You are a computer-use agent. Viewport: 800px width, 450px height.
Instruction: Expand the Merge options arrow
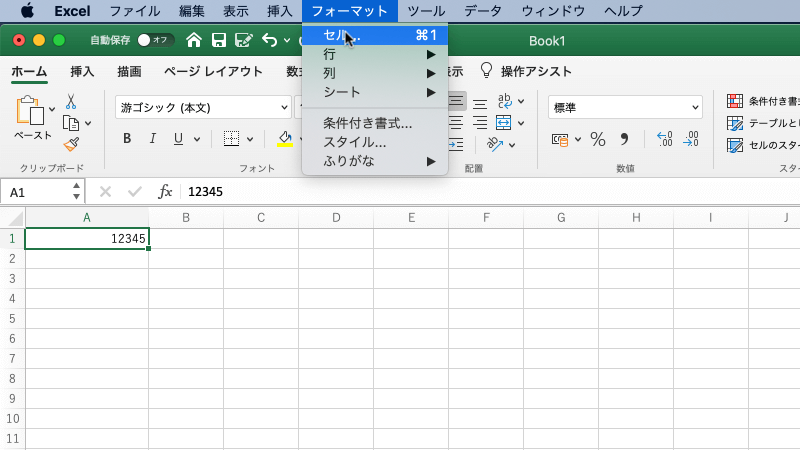coord(521,123)
